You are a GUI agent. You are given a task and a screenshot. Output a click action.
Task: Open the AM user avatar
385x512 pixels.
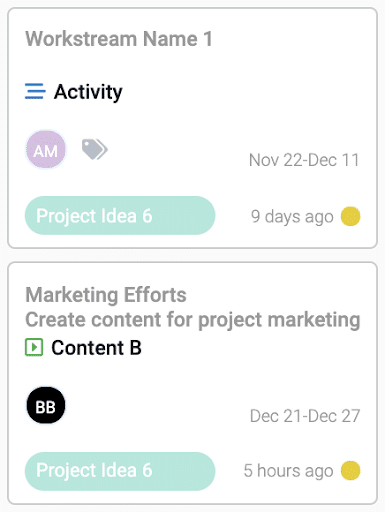pyautogui.click(x=46, y=149)
